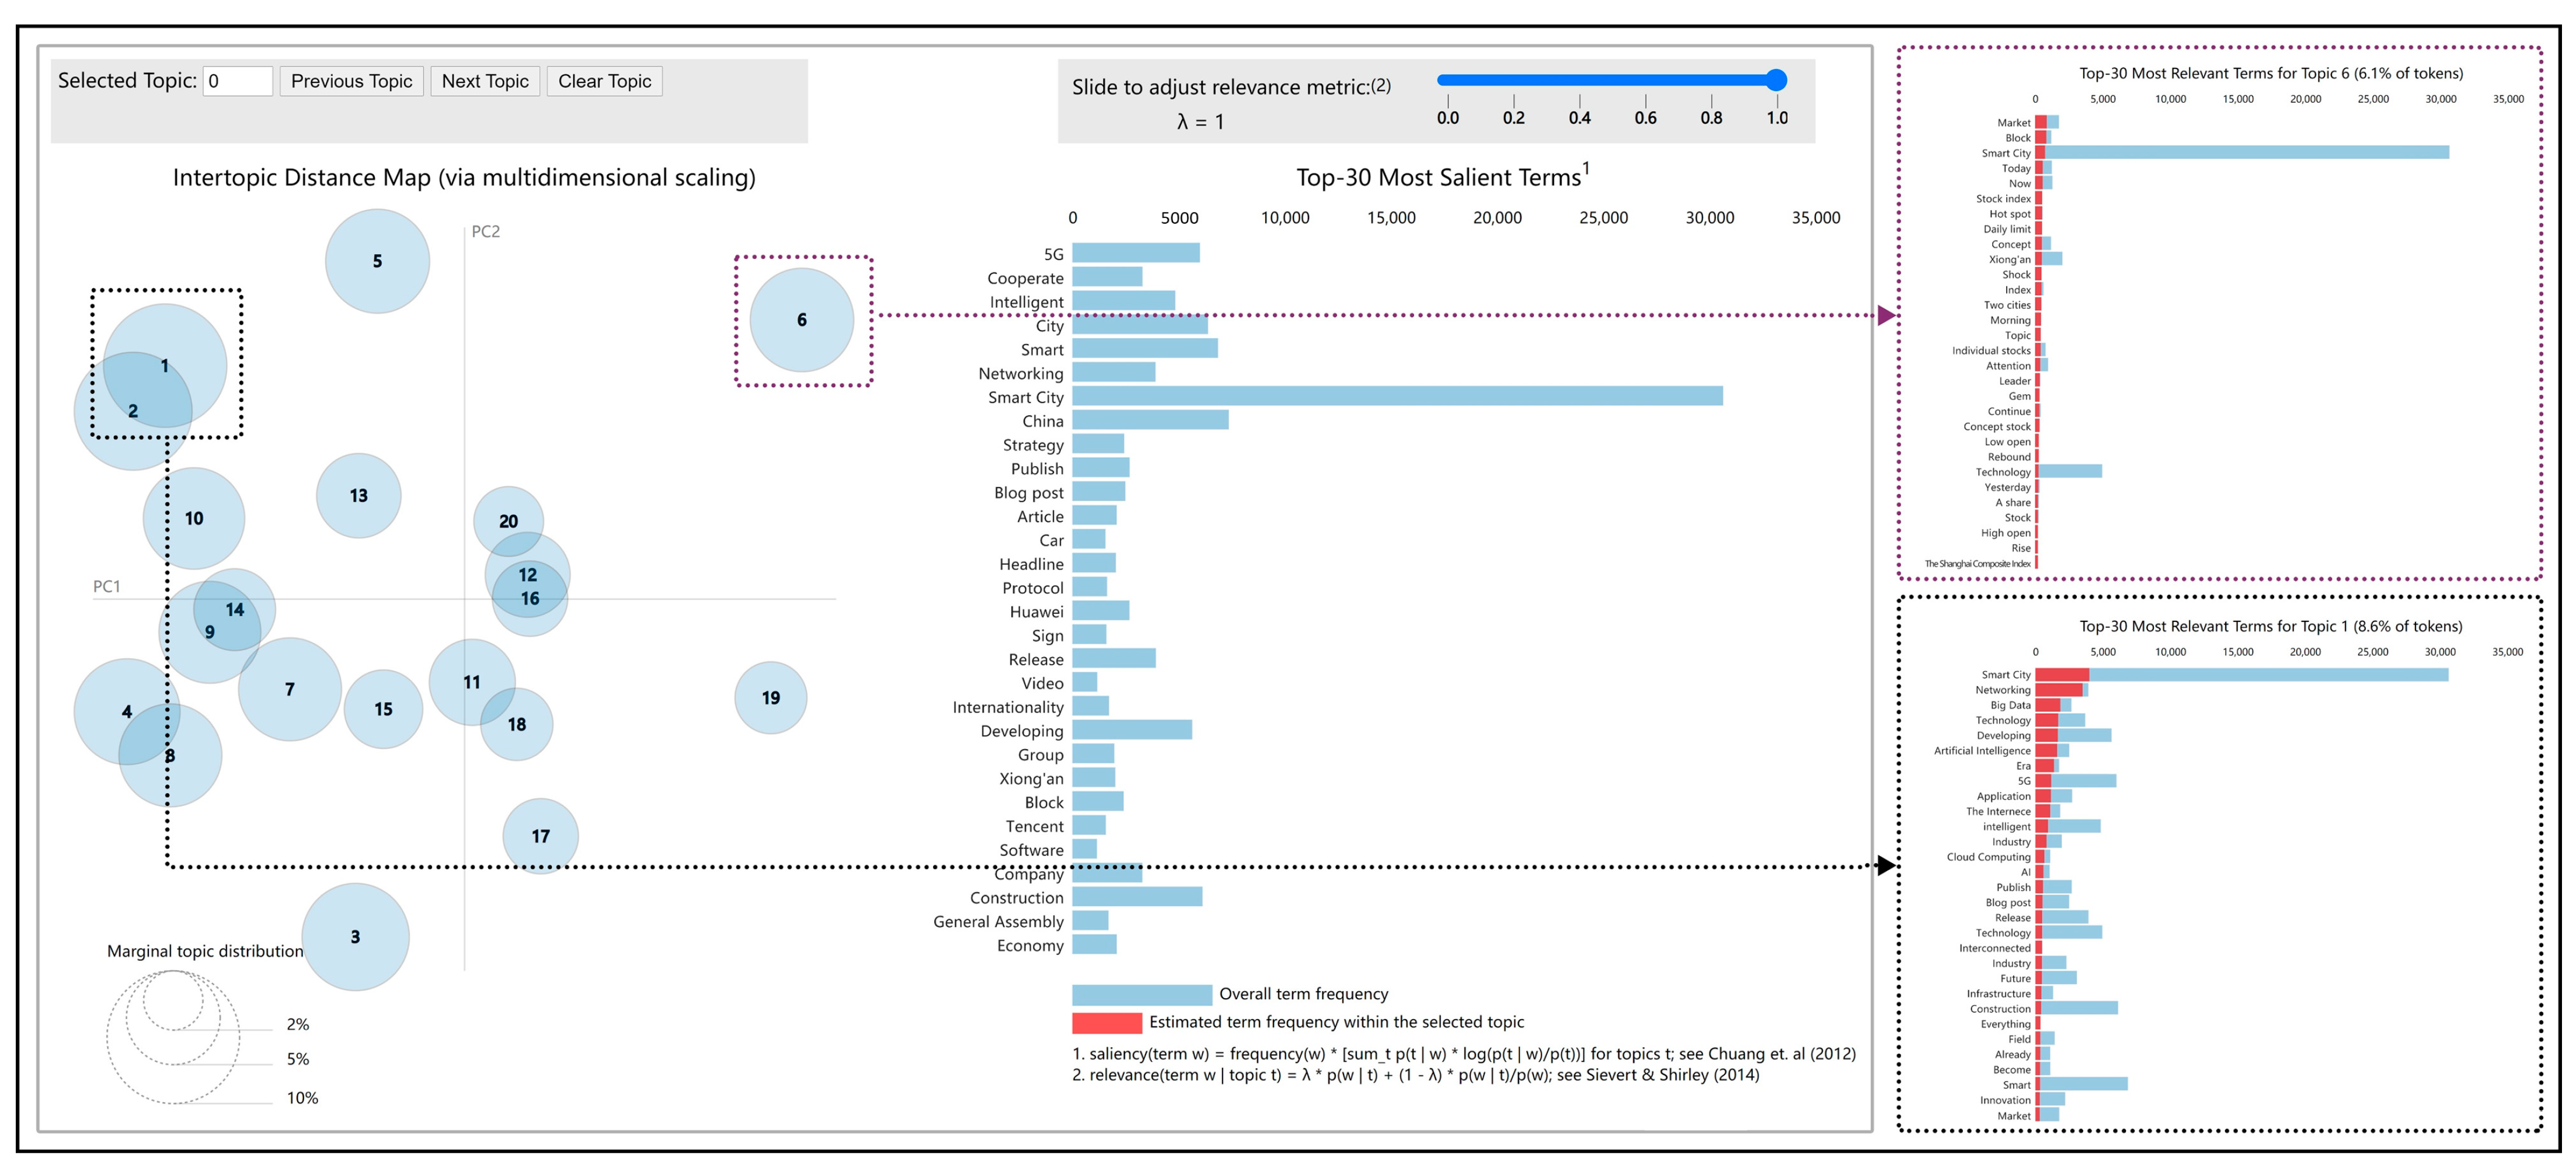This screenshot has height=1171, width=2576.
Task: Click the Previous Topic button
Action: click(351, 81)
